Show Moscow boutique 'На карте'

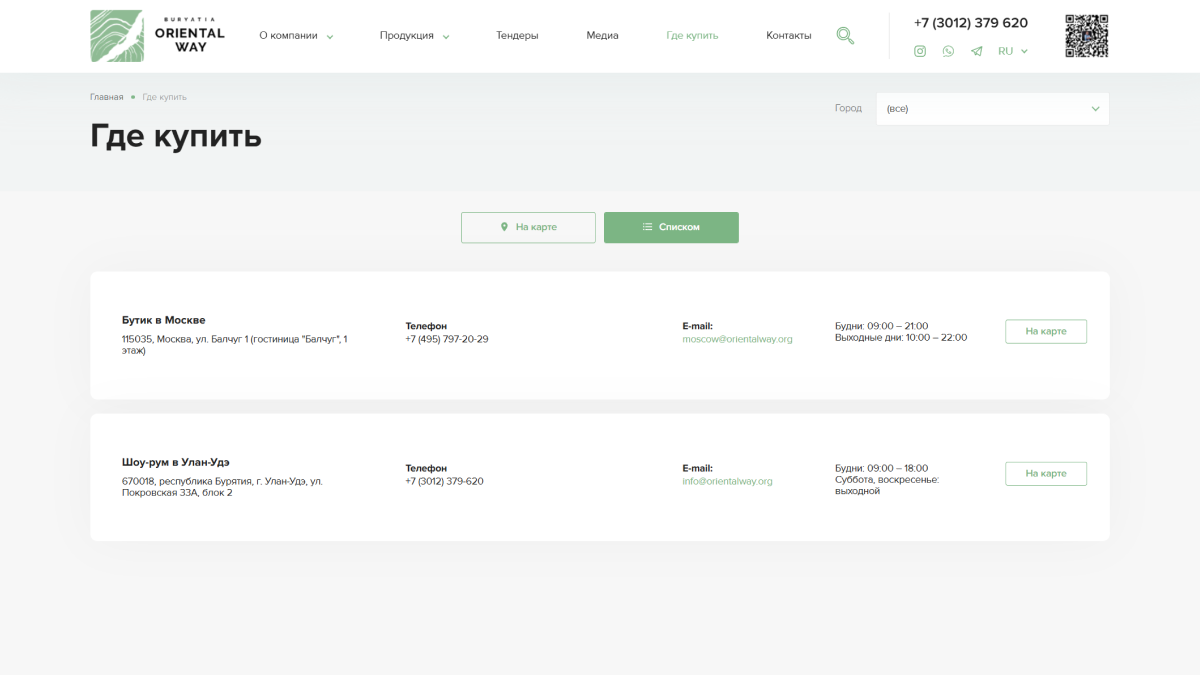(x=1045, y=331)
